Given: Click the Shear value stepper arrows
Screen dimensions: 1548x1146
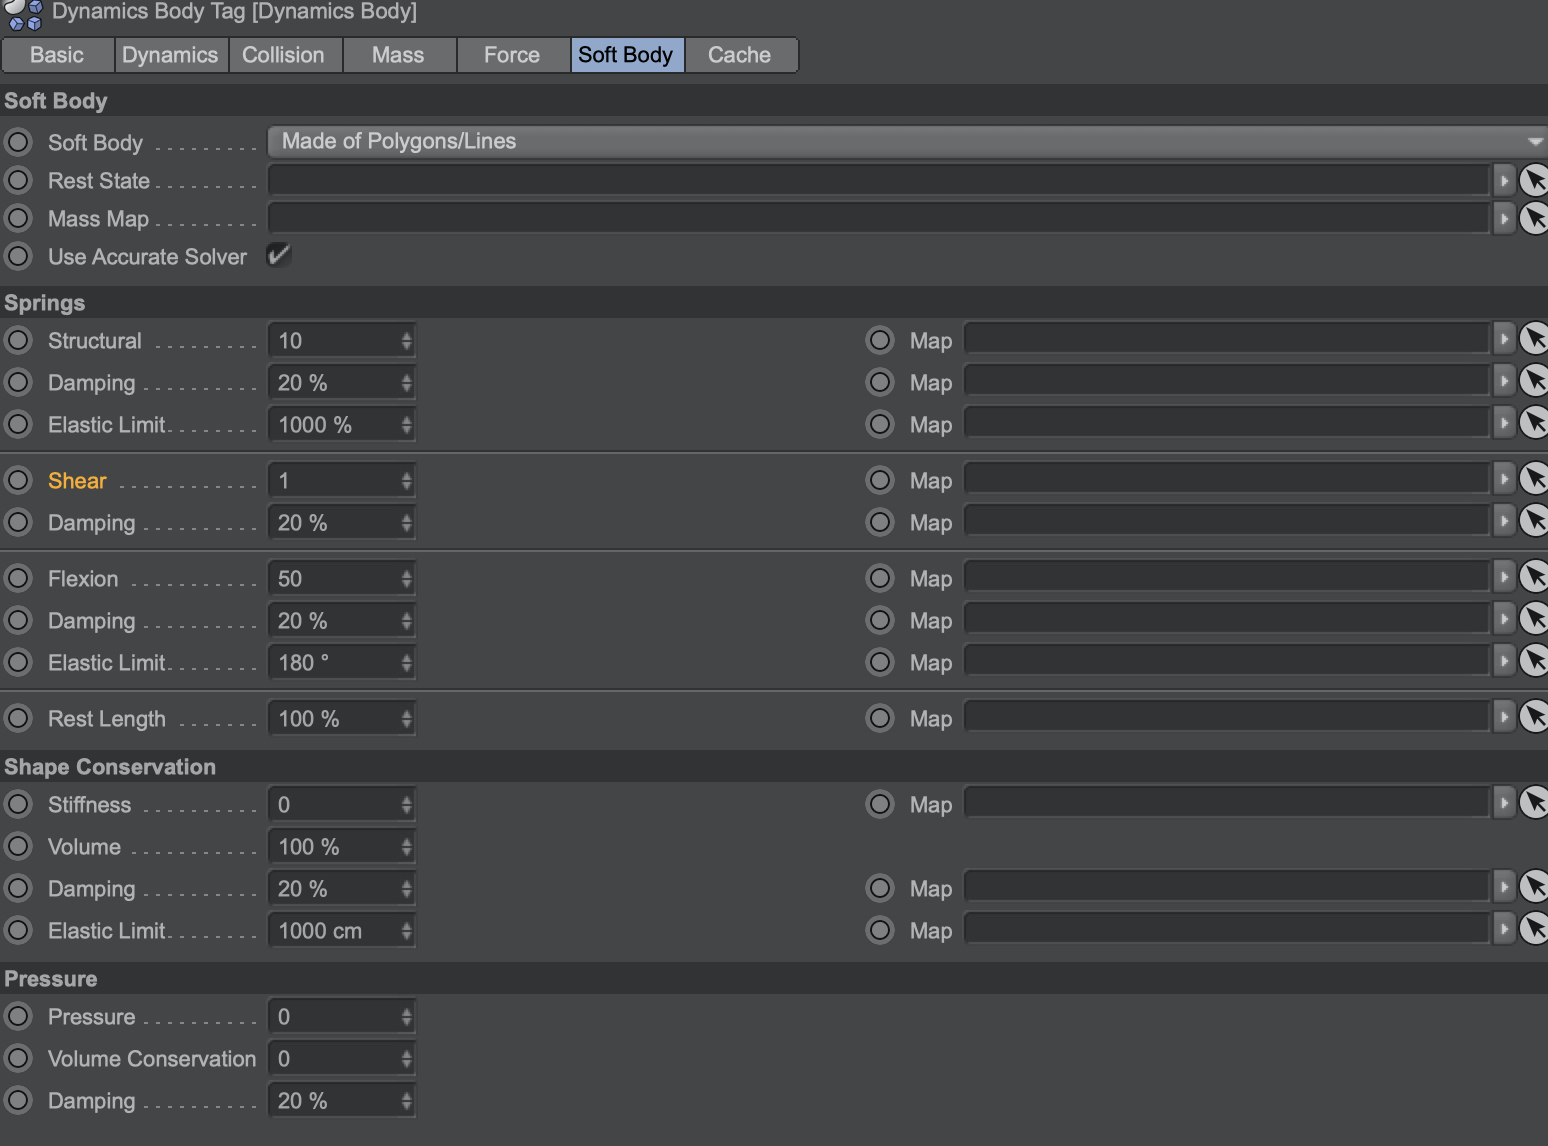Looking at the screenshot, I should pyautogui.click(x=406, y=481).
